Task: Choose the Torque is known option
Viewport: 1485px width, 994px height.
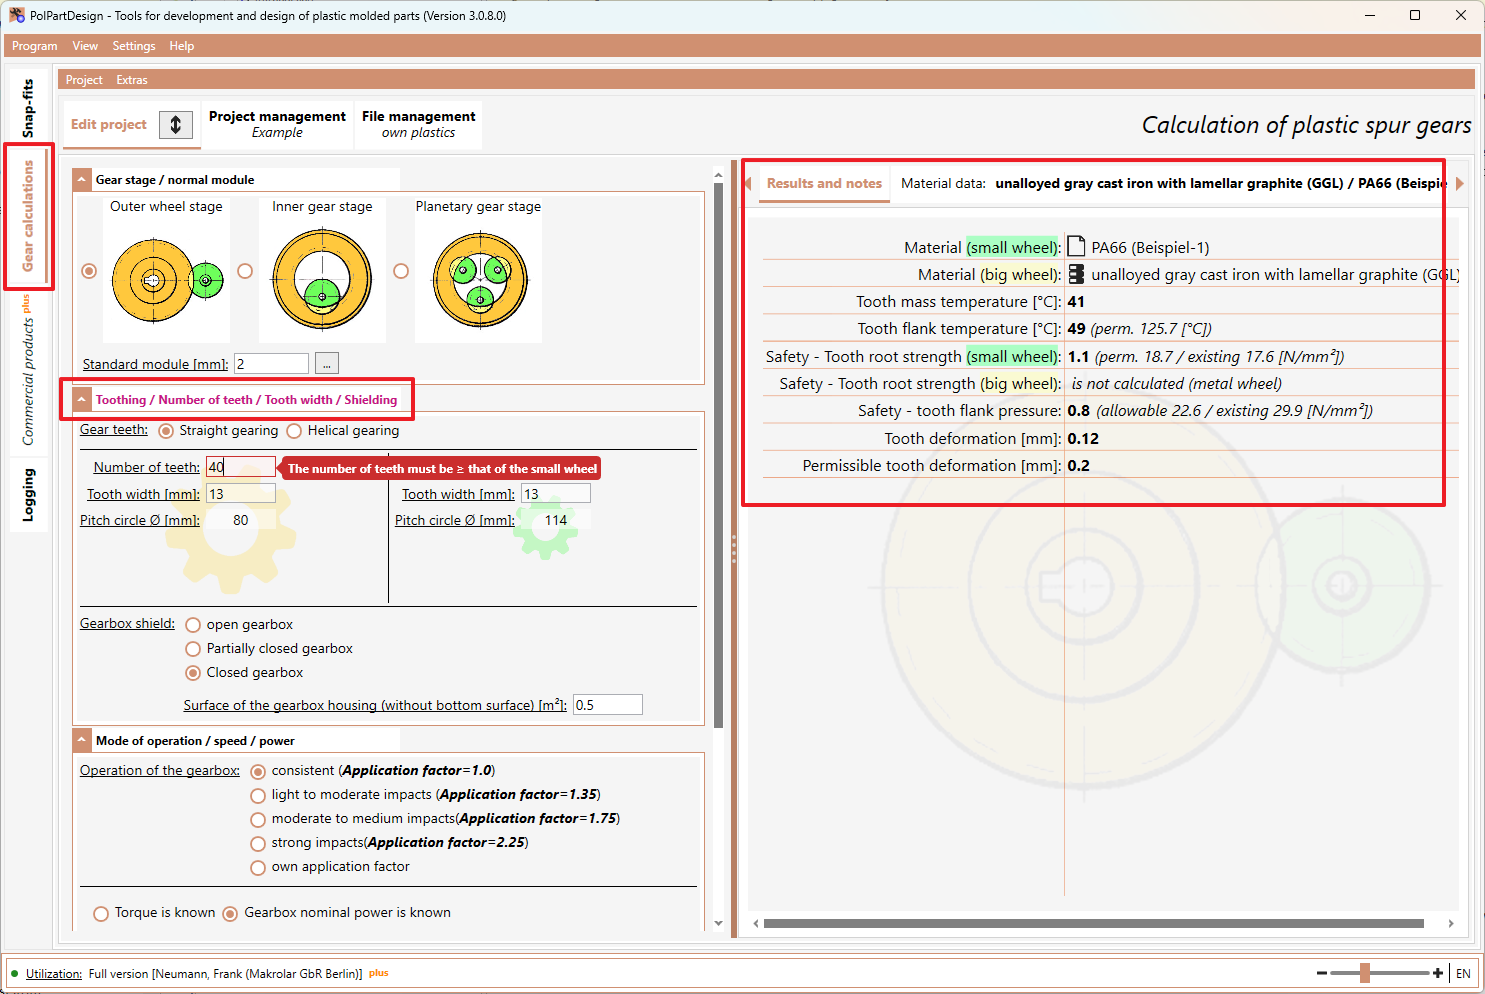Action: coord(101,913)
